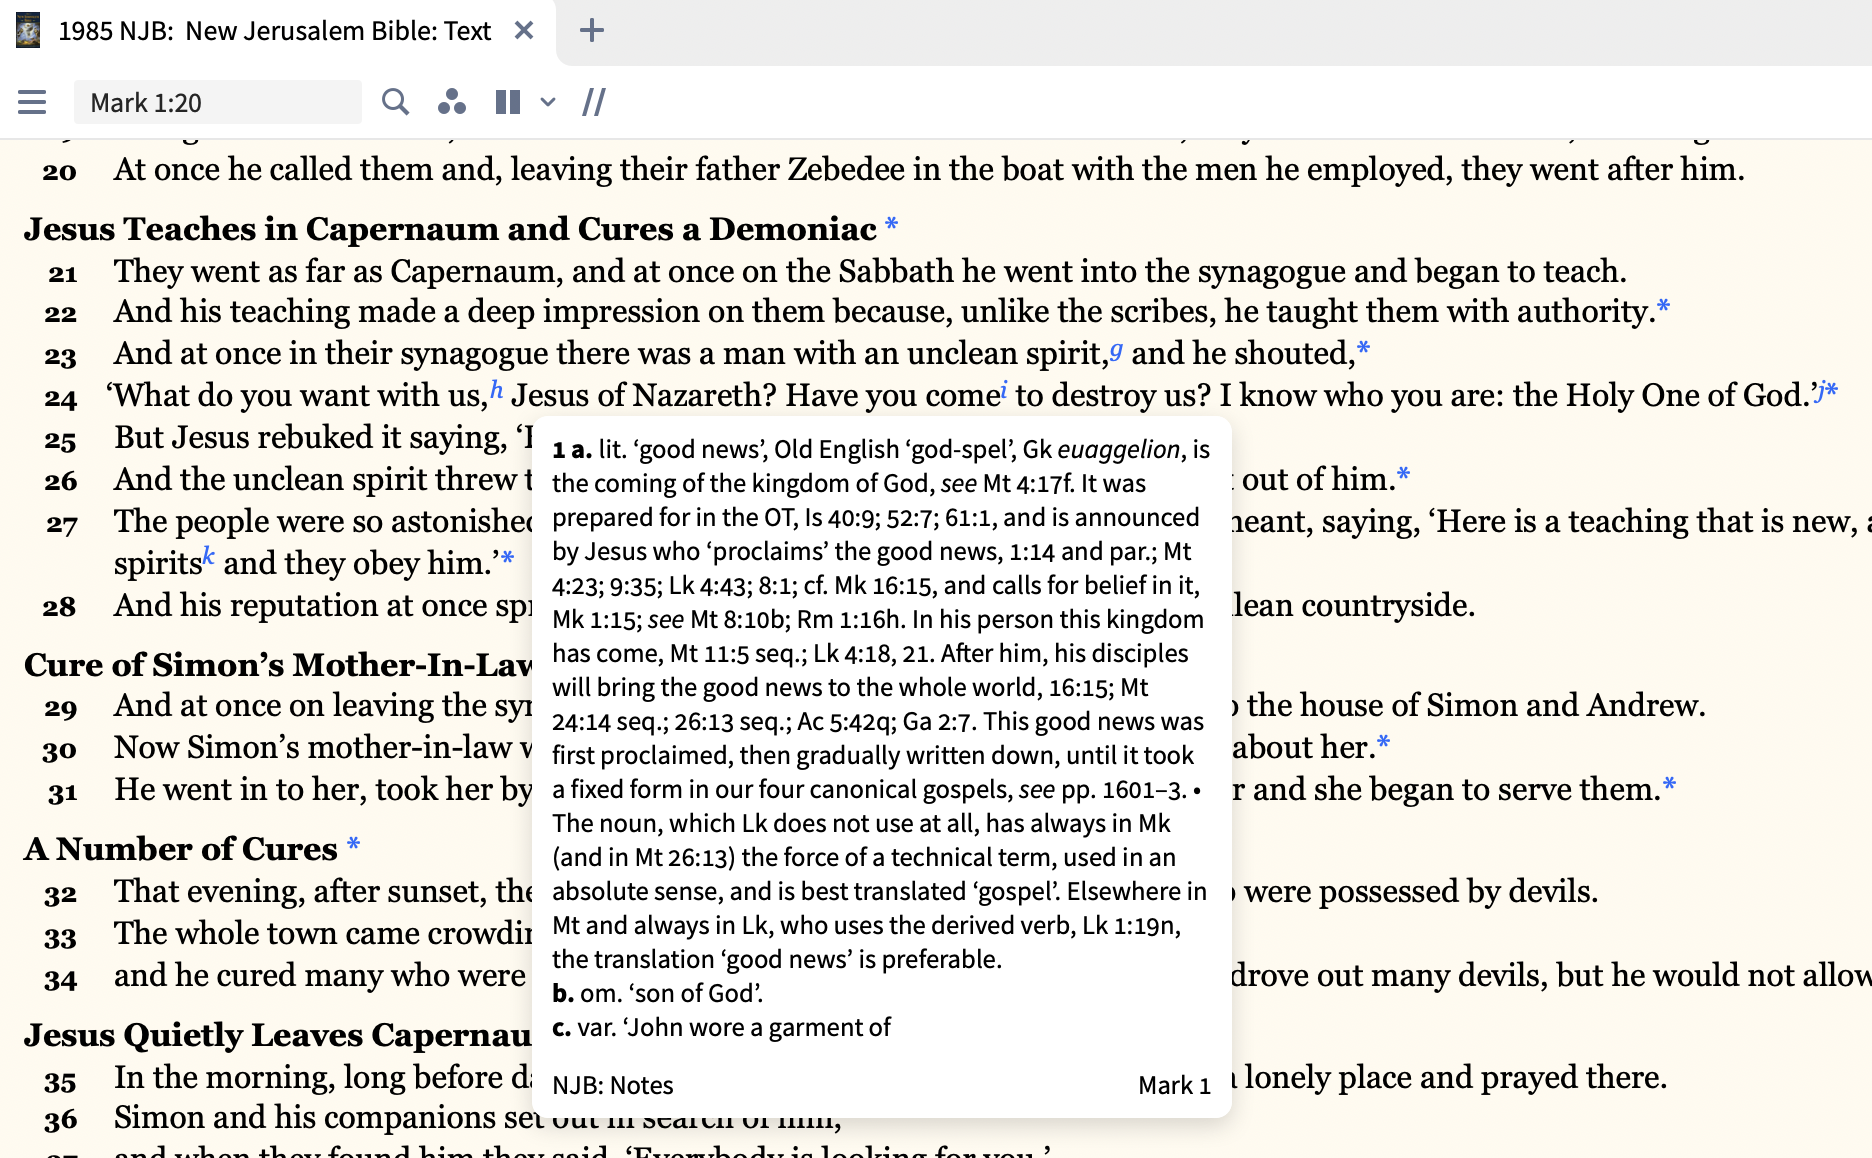Expand the column layout dropdown chevron

pyautogui.click(x=548, y=102)
